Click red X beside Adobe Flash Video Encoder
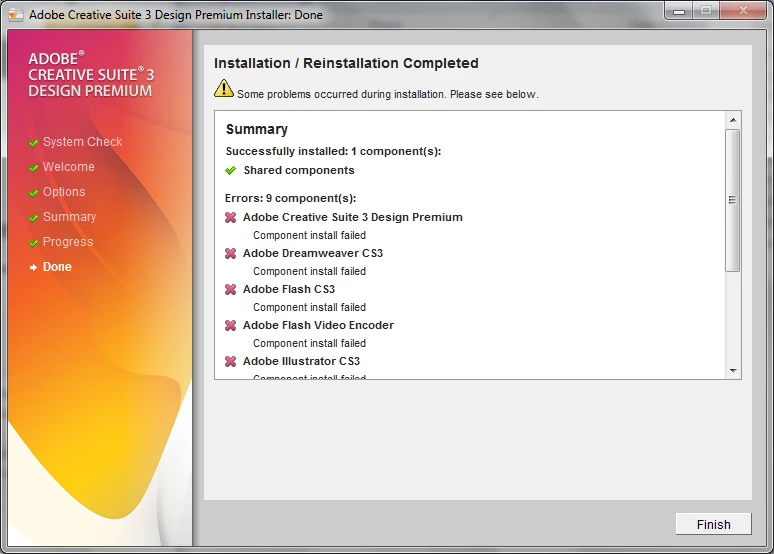 coord(231,325)
